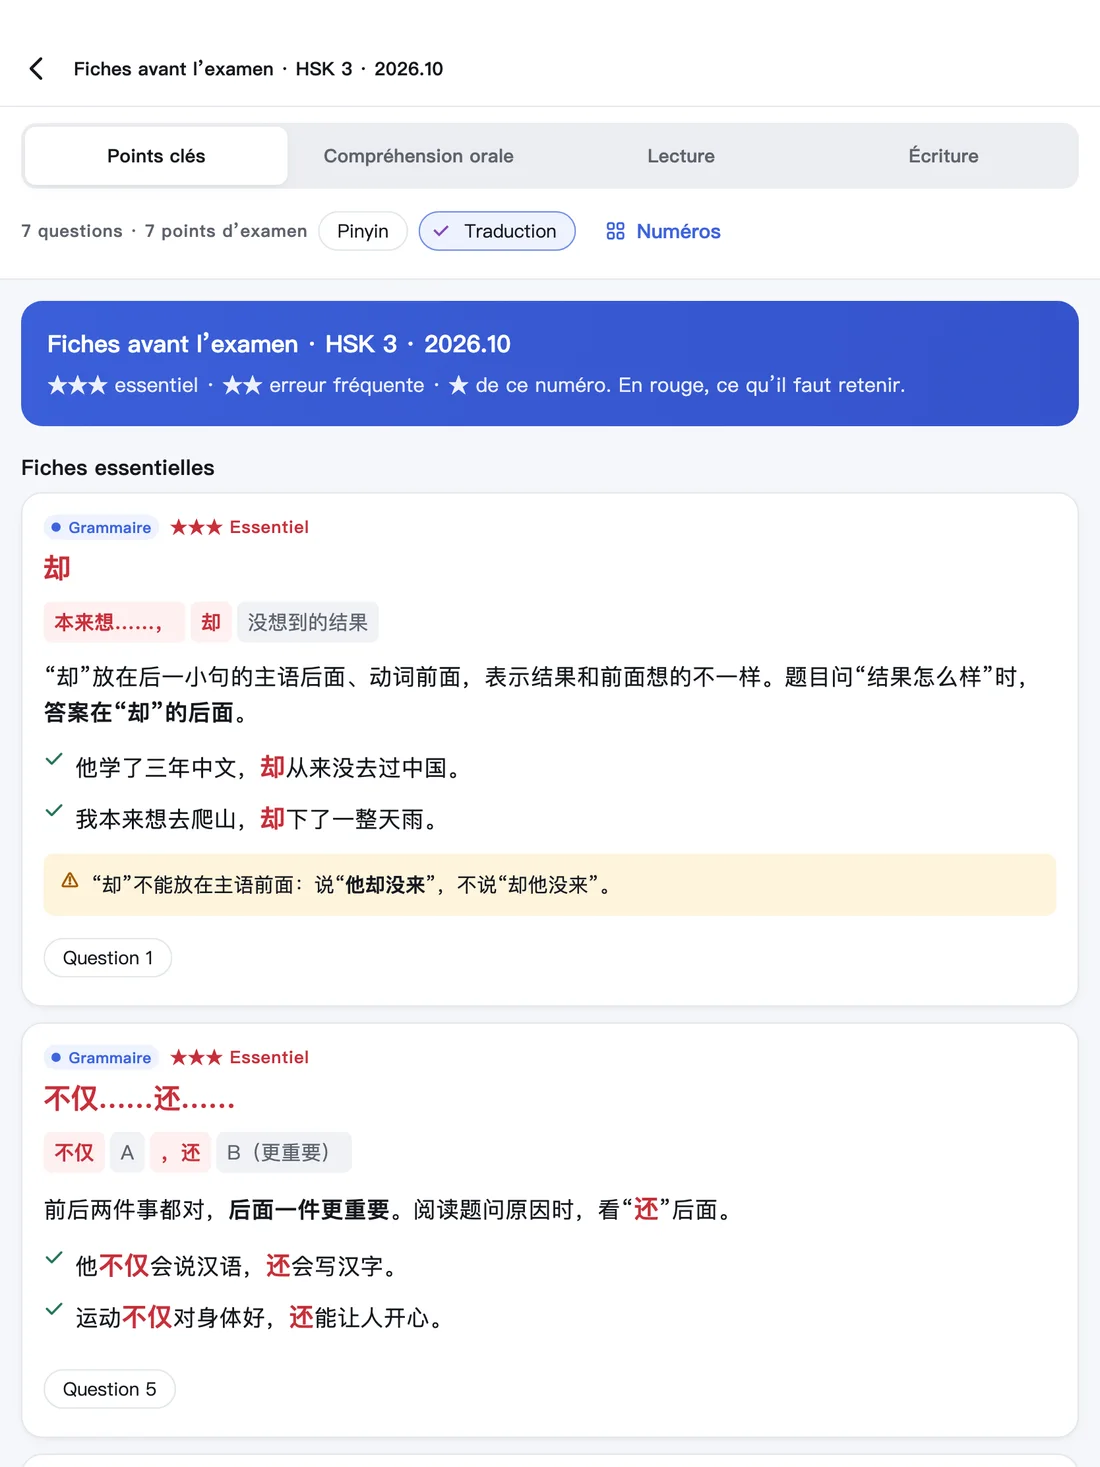
Task: Click the "本来想……," pattern chip
Action: click(114, 622)
